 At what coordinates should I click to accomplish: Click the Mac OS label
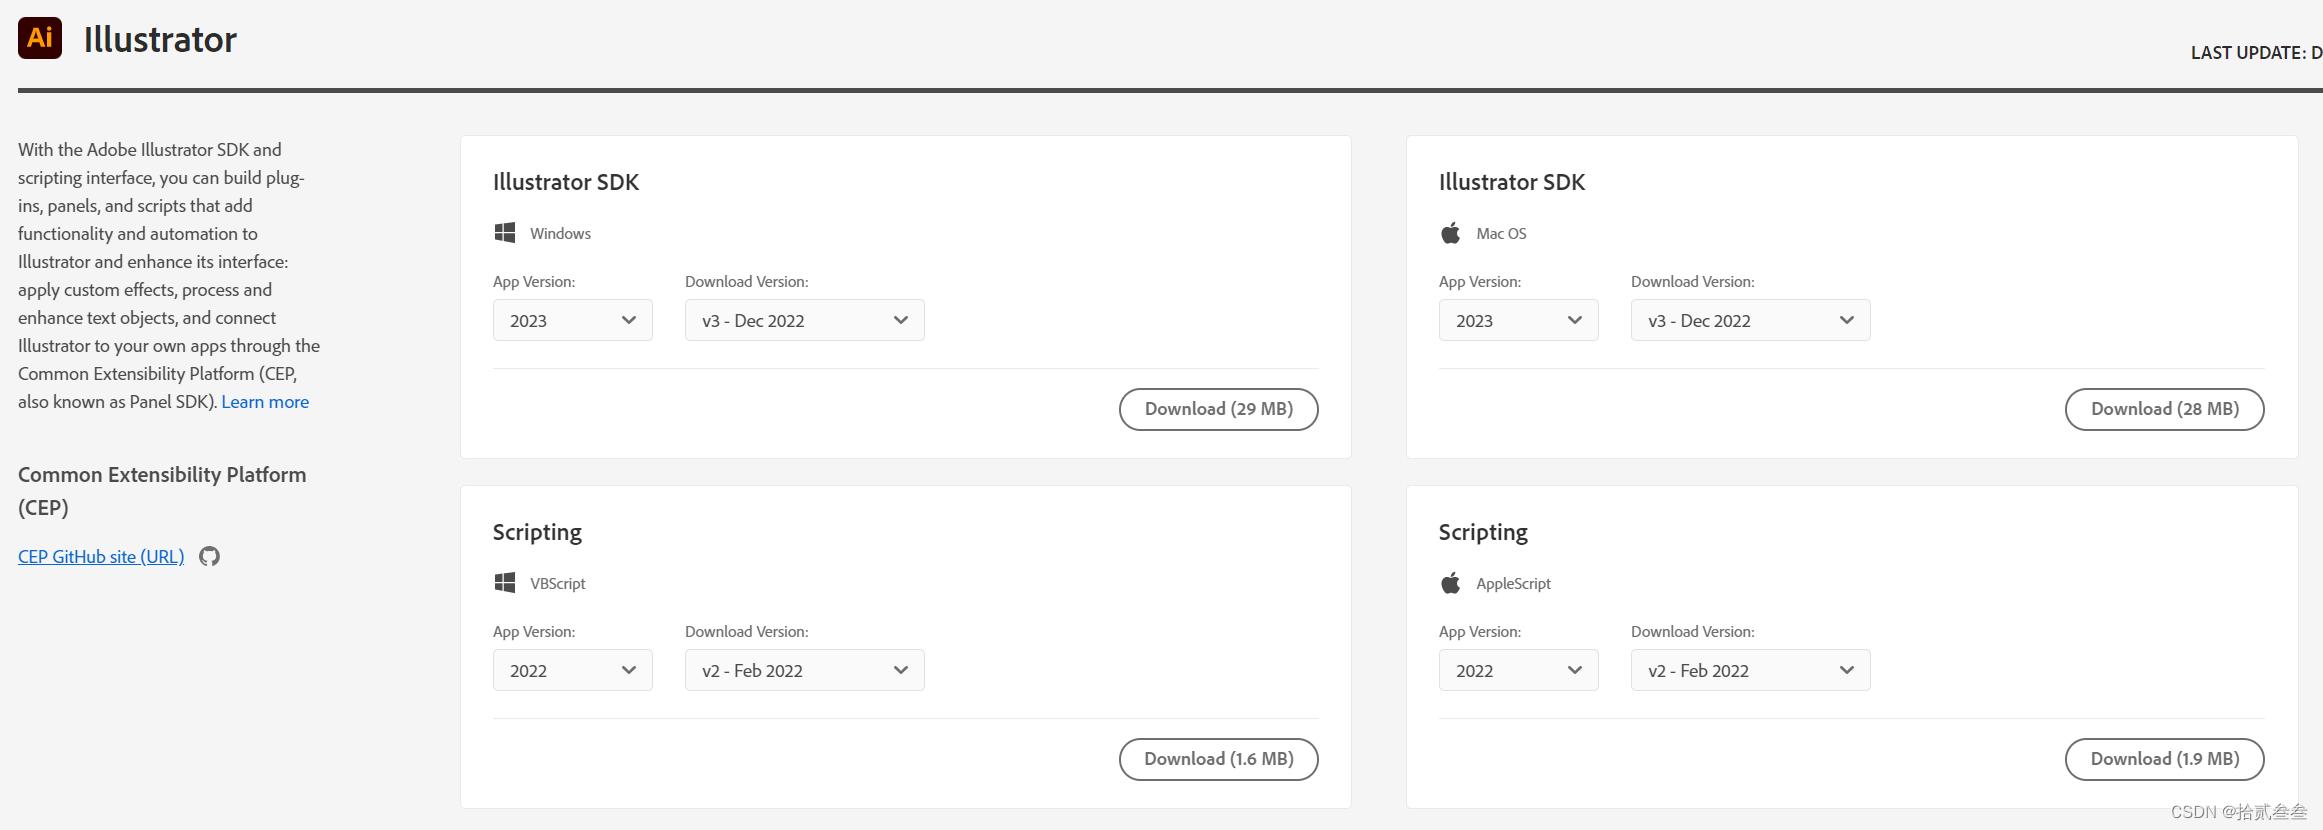tap(1502, 233)
